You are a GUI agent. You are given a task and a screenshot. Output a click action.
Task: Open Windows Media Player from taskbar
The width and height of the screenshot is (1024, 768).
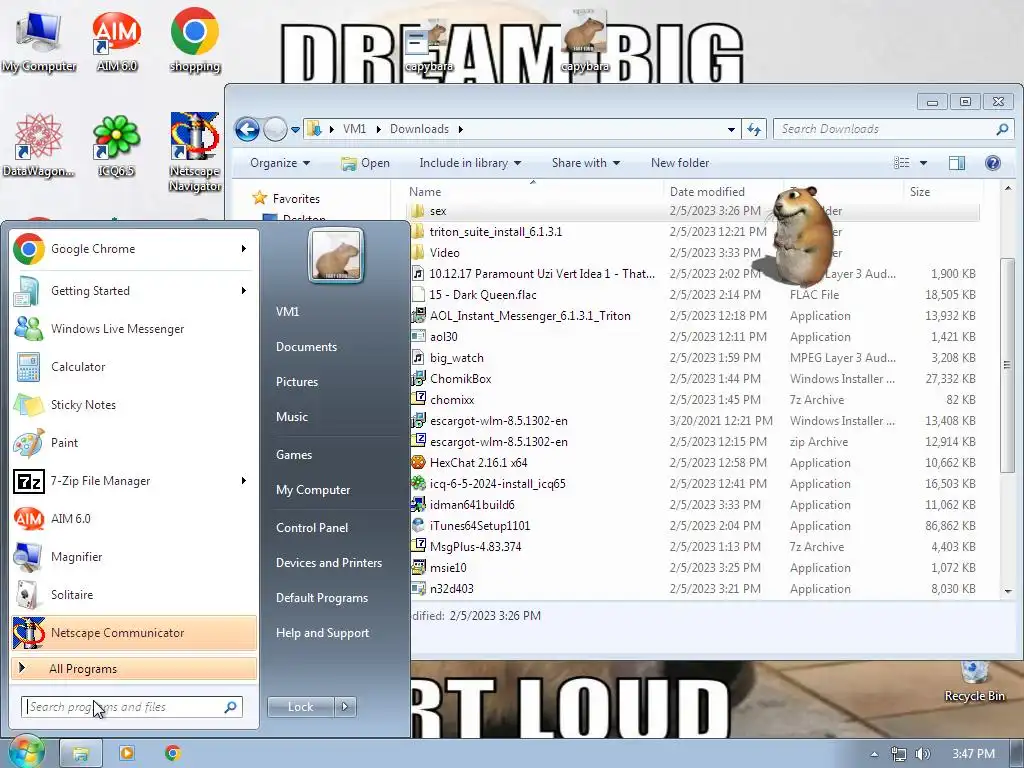point(127,753)
